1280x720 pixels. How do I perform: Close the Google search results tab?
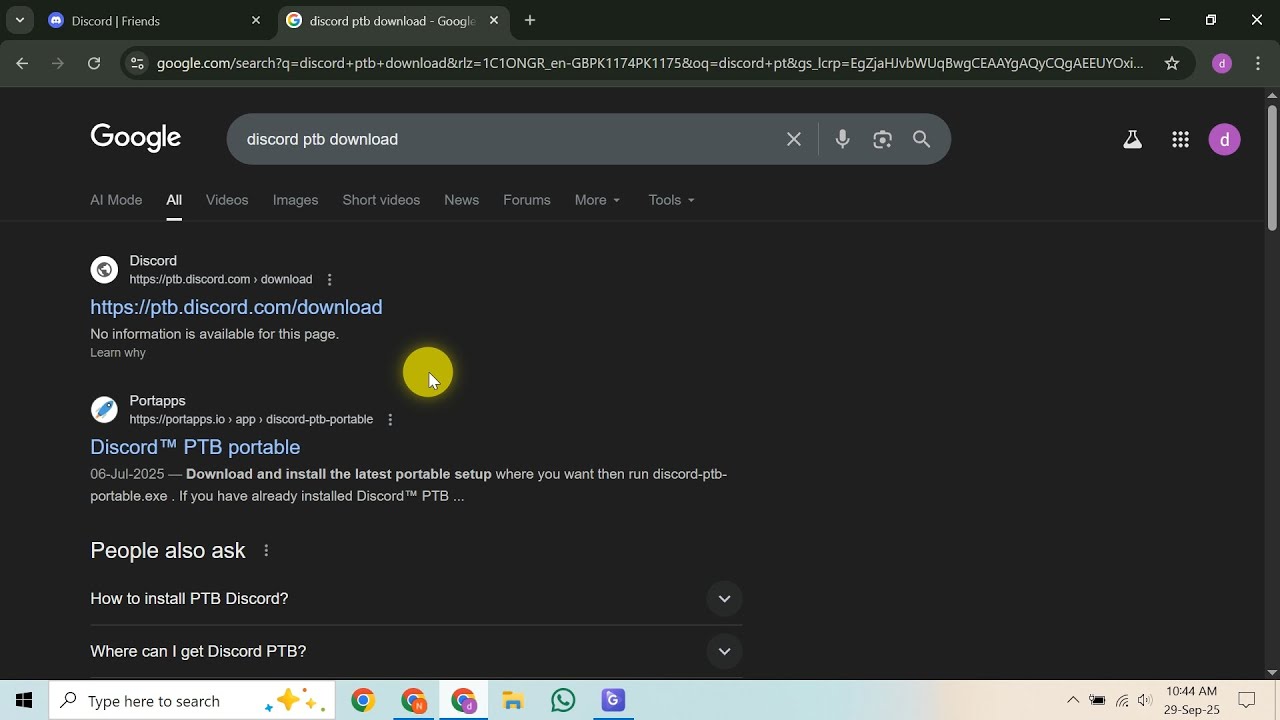pyautogui.click(x=494, y=20)
